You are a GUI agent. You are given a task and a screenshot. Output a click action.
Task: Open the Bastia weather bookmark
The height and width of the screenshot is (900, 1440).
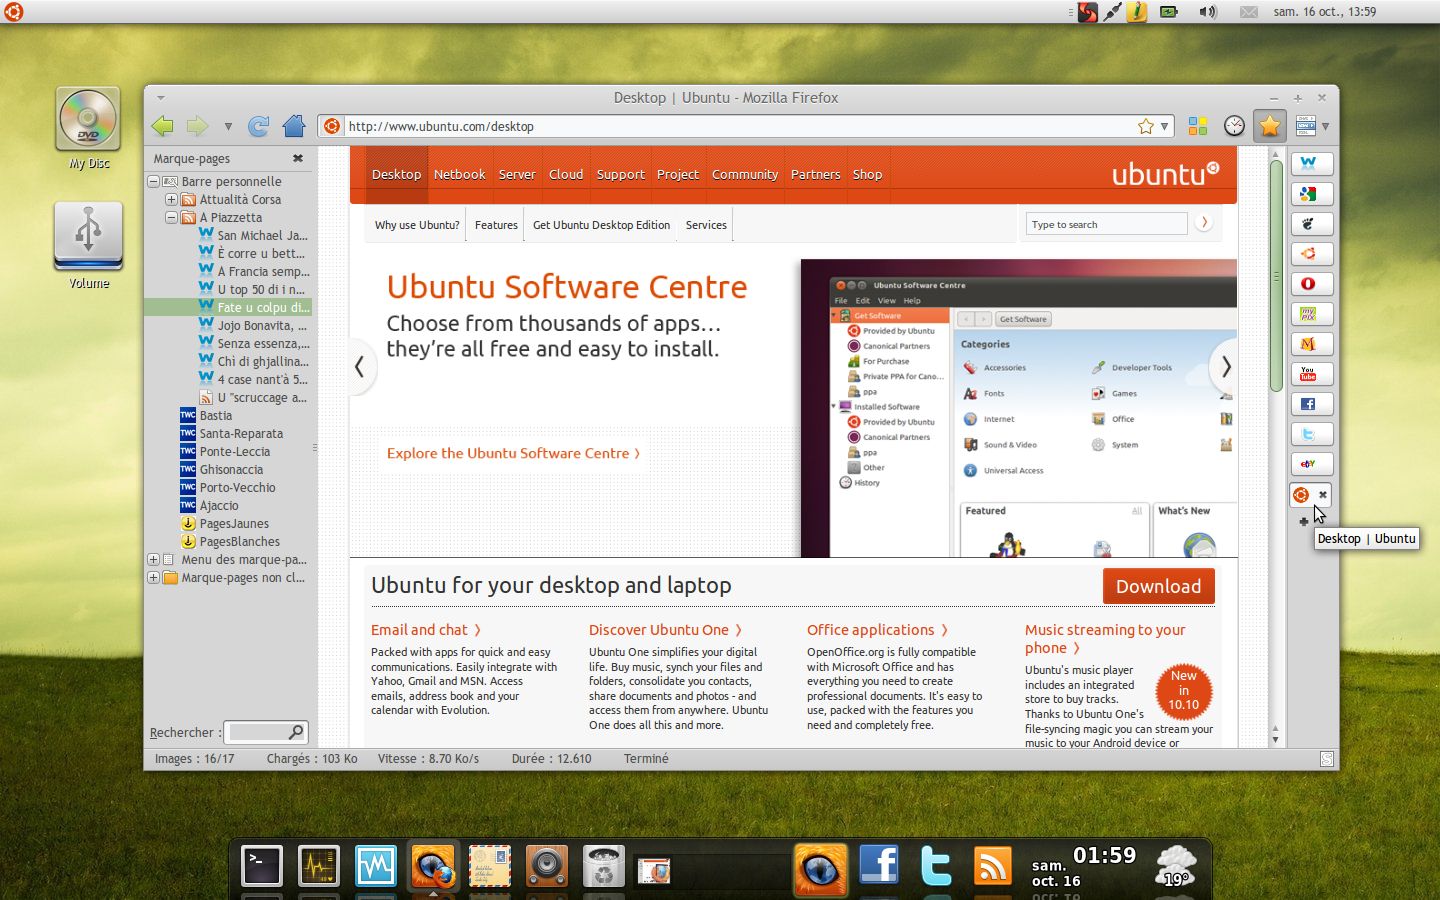(x=206, y=415)
